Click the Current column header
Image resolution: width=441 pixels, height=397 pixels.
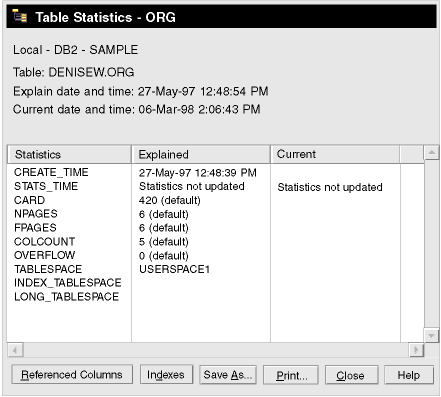(x=335, y=154)
